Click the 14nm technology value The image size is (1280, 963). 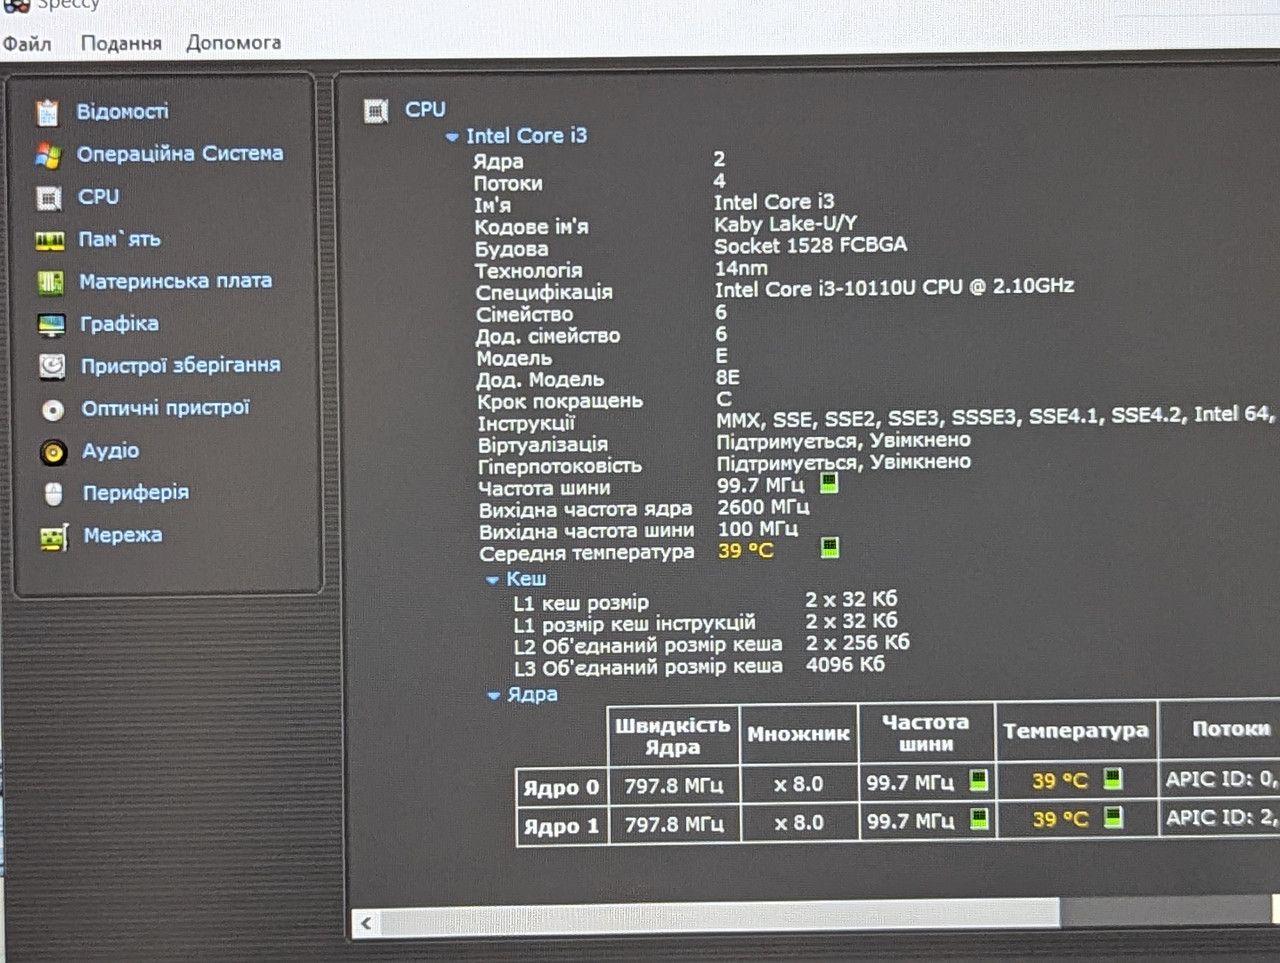[741, 268]
